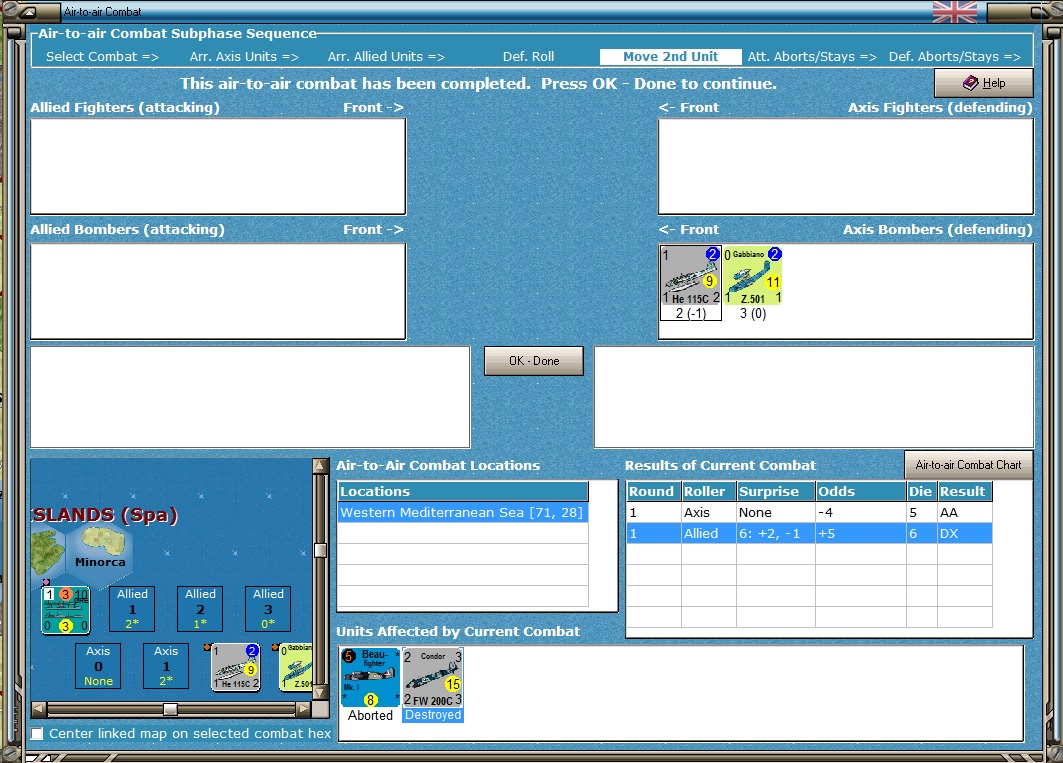The height and width of the screenshot is (763, 1063).
Task: Click the Surprise column header
Action: [776, 491]
